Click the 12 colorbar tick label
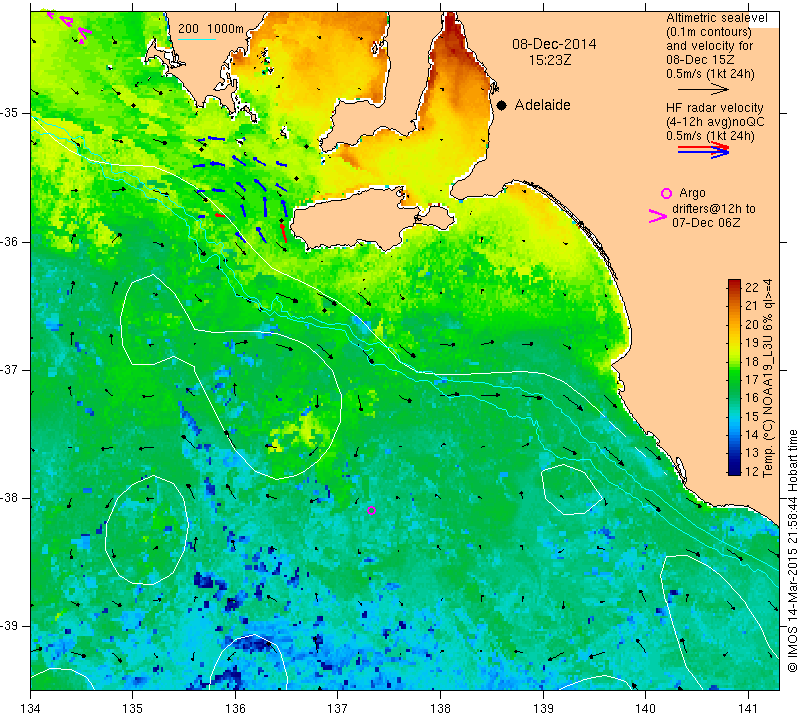The height and width of the screenshot is (720, 800). (x=752, y=471)
